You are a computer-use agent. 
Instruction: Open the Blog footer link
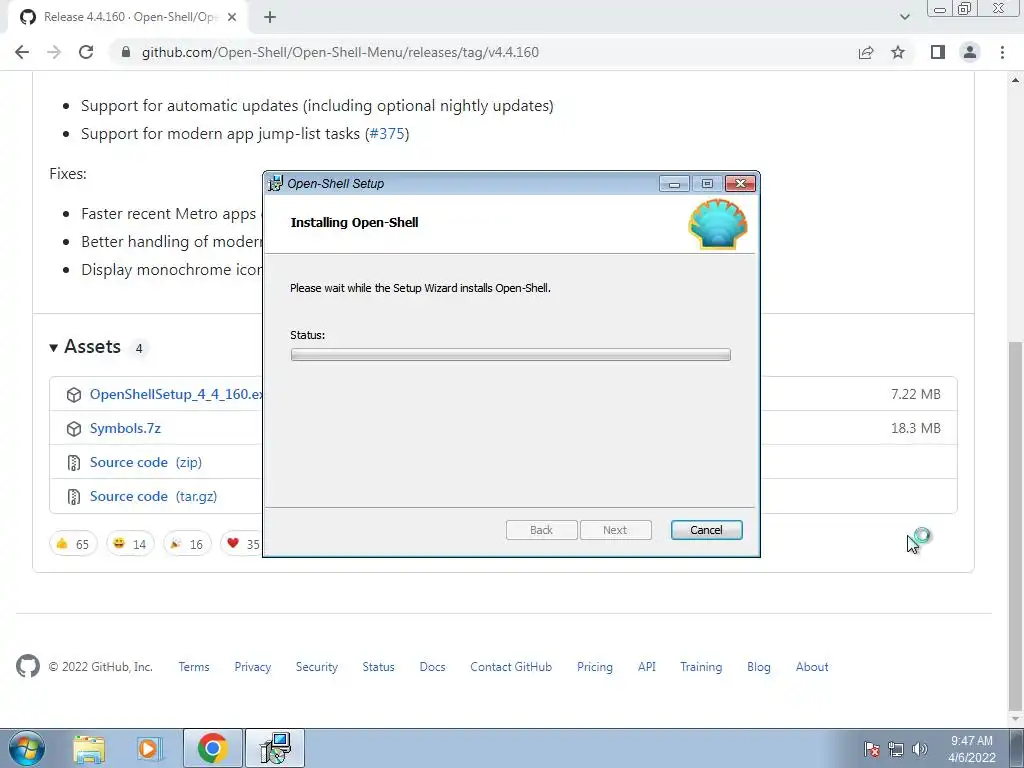tap(759, 667)
